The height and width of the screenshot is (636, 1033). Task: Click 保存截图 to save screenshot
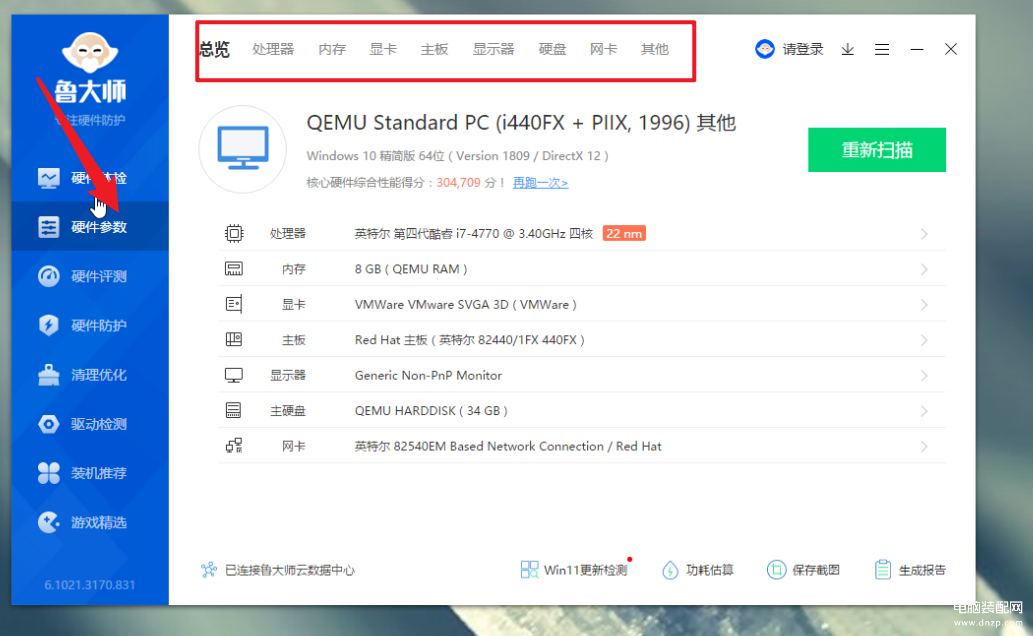pyautogui.click(x=803, y=570)
